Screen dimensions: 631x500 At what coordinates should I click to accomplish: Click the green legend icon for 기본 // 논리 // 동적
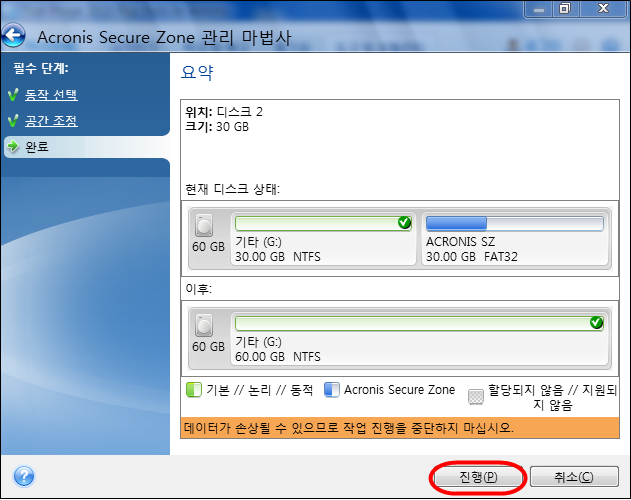[x=194, y=390]
